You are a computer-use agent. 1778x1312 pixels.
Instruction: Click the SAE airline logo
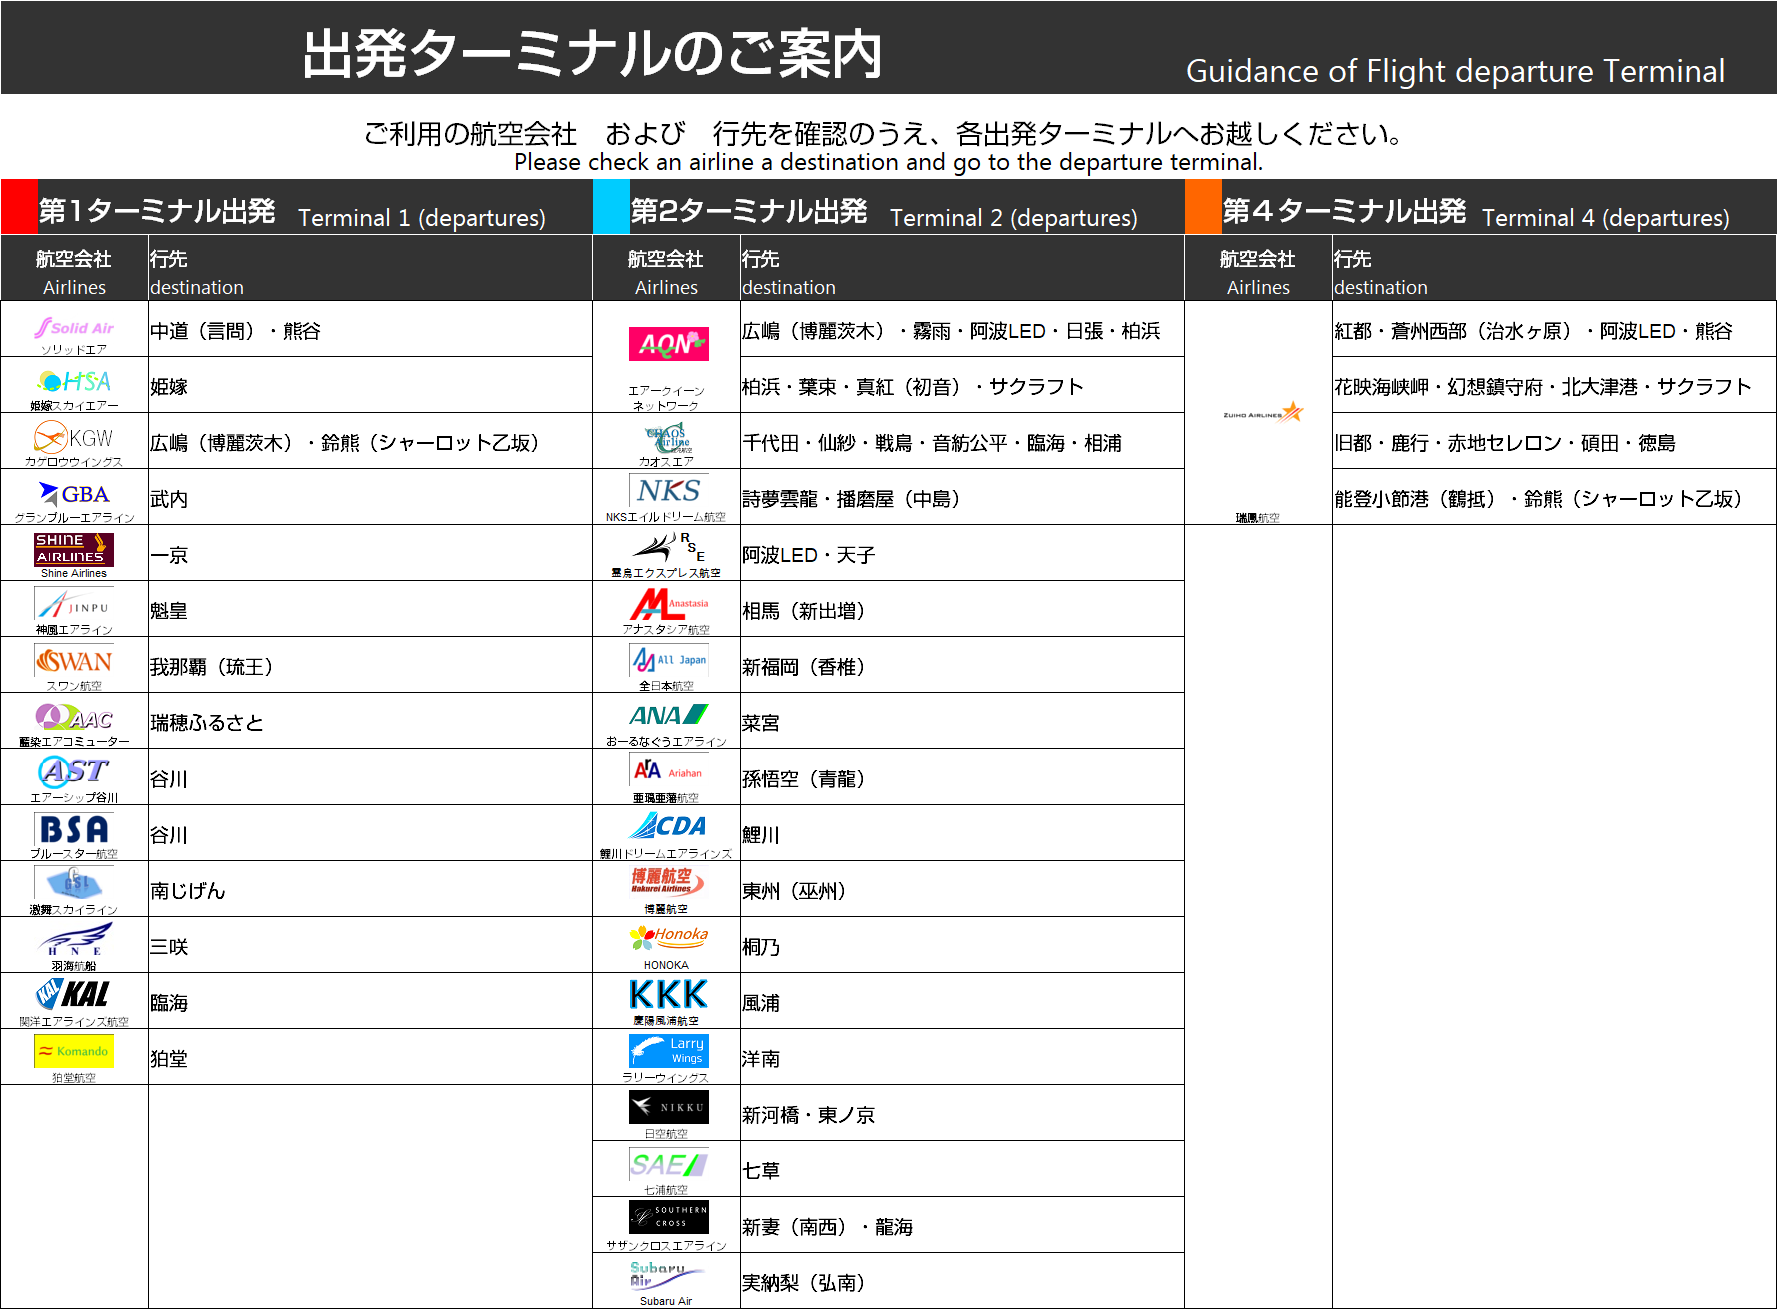click(x=668, y=1164)
